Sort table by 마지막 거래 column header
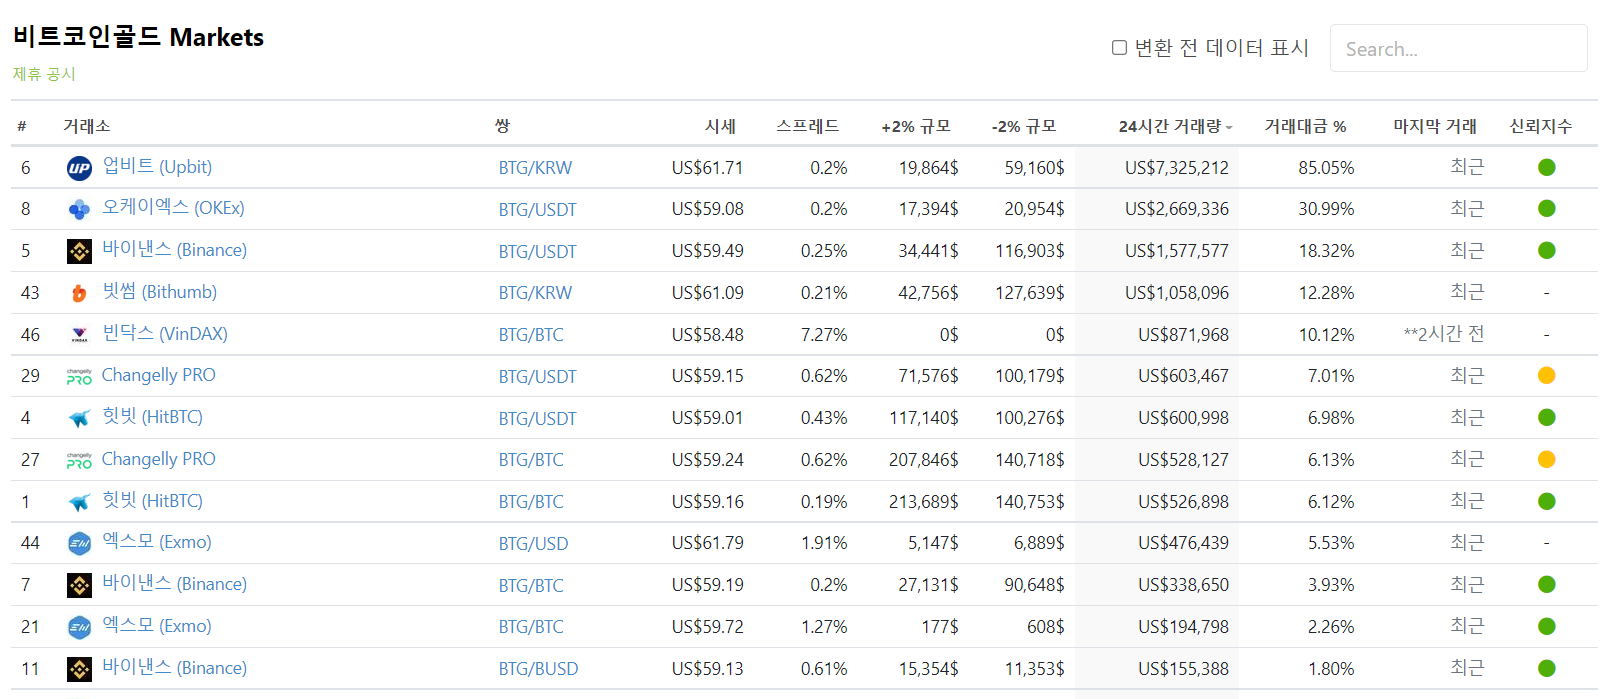The height and width of the screenshot is (699, 1616). 1435,126
